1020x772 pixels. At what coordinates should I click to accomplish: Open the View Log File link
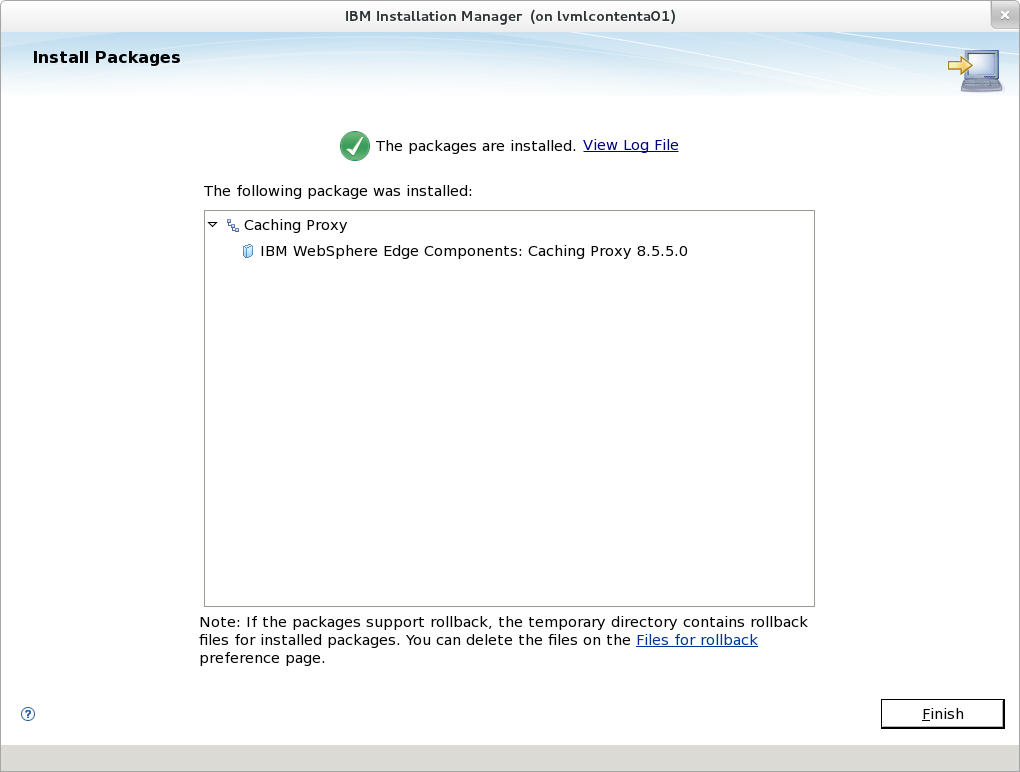pos(630,145)
